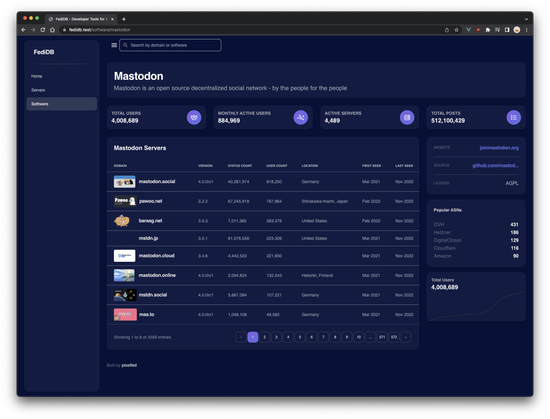This screenshot has width=550, height=419.
Task: Open a new browser tab with plus
Action: pos(123,19)
